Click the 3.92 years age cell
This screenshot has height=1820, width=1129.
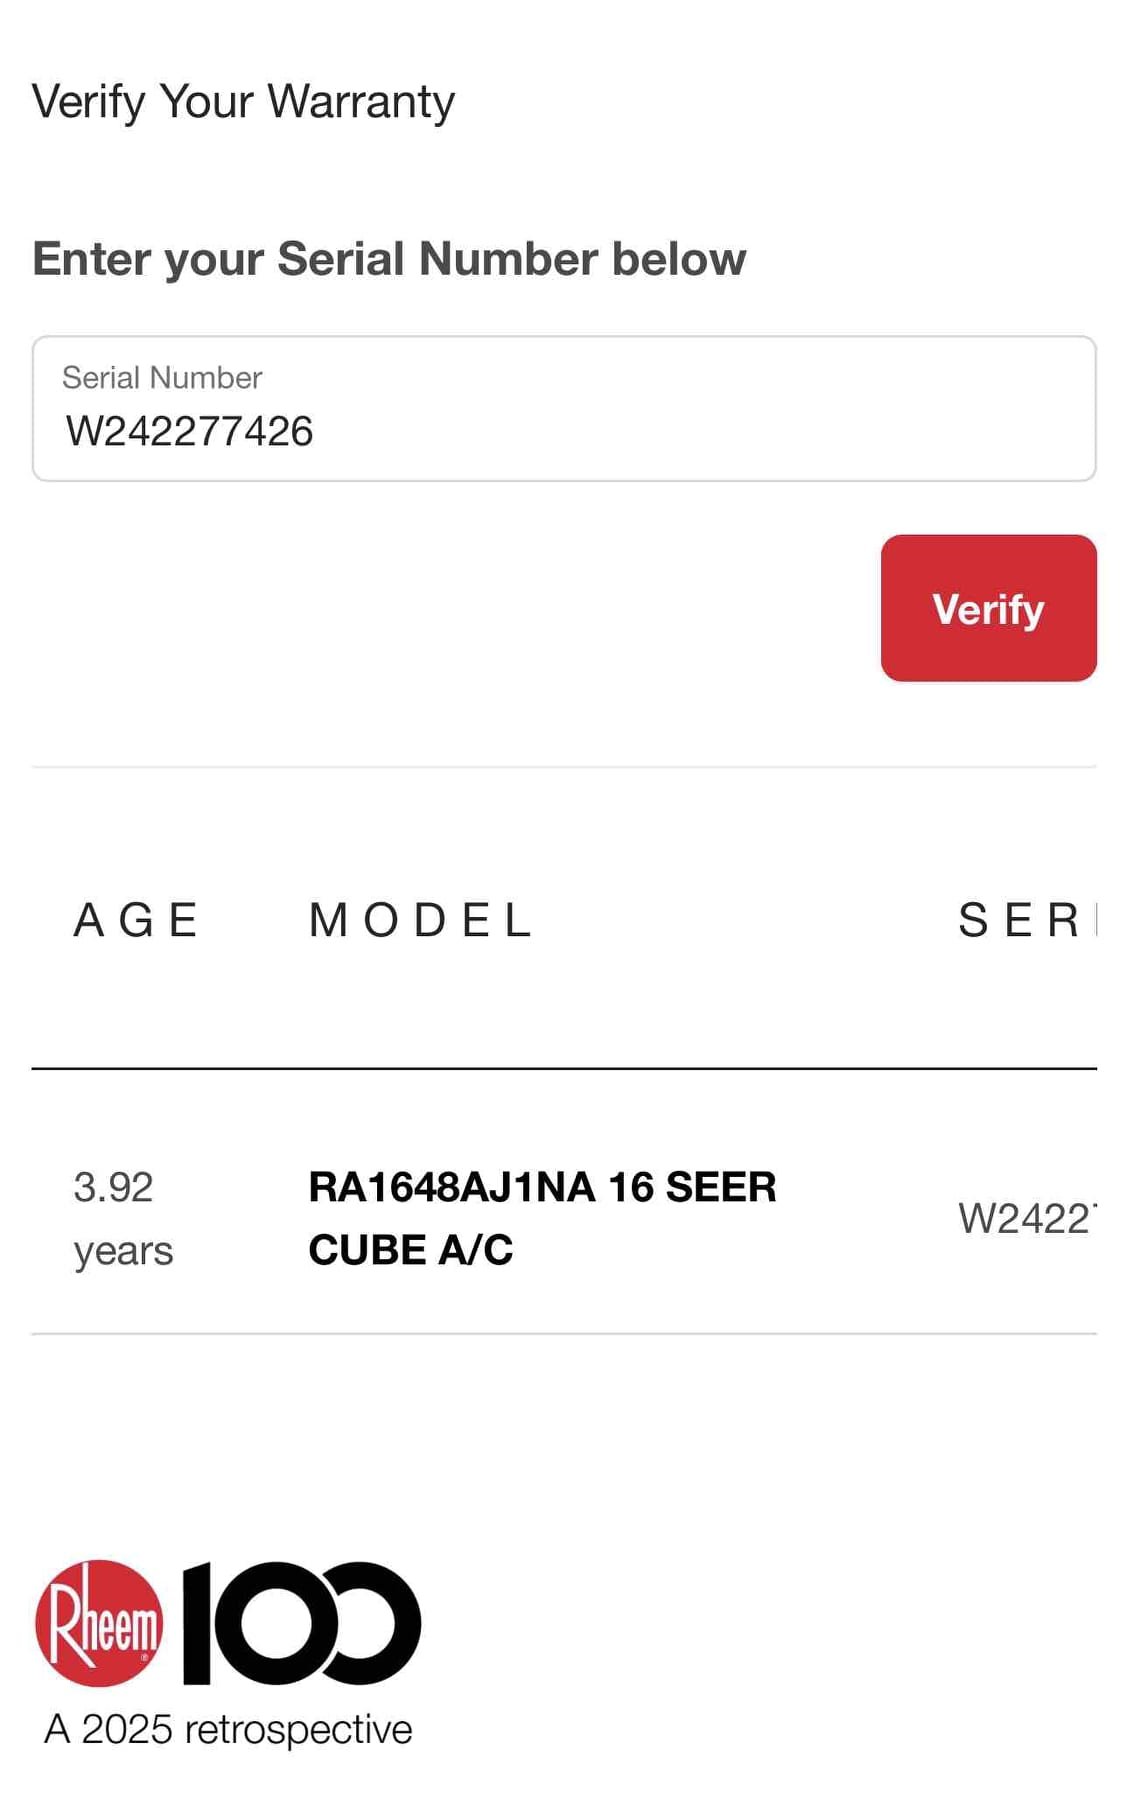pos(123,1219)
